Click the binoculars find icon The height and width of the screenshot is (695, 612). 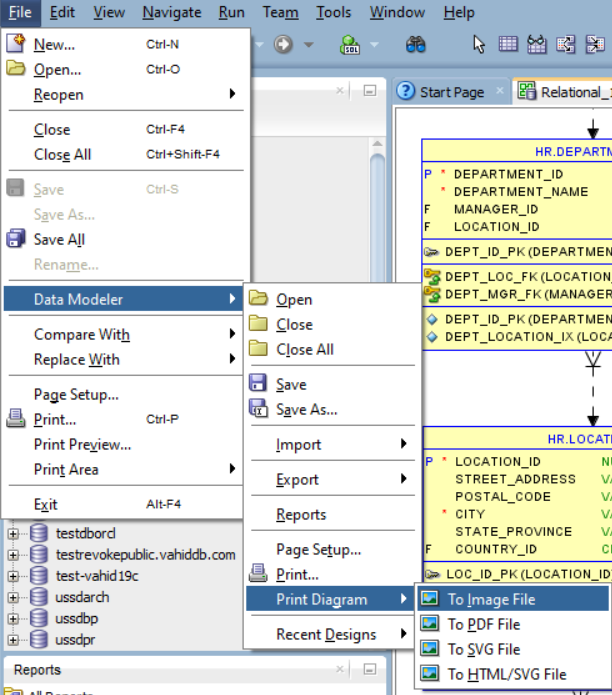click(415, 45)
